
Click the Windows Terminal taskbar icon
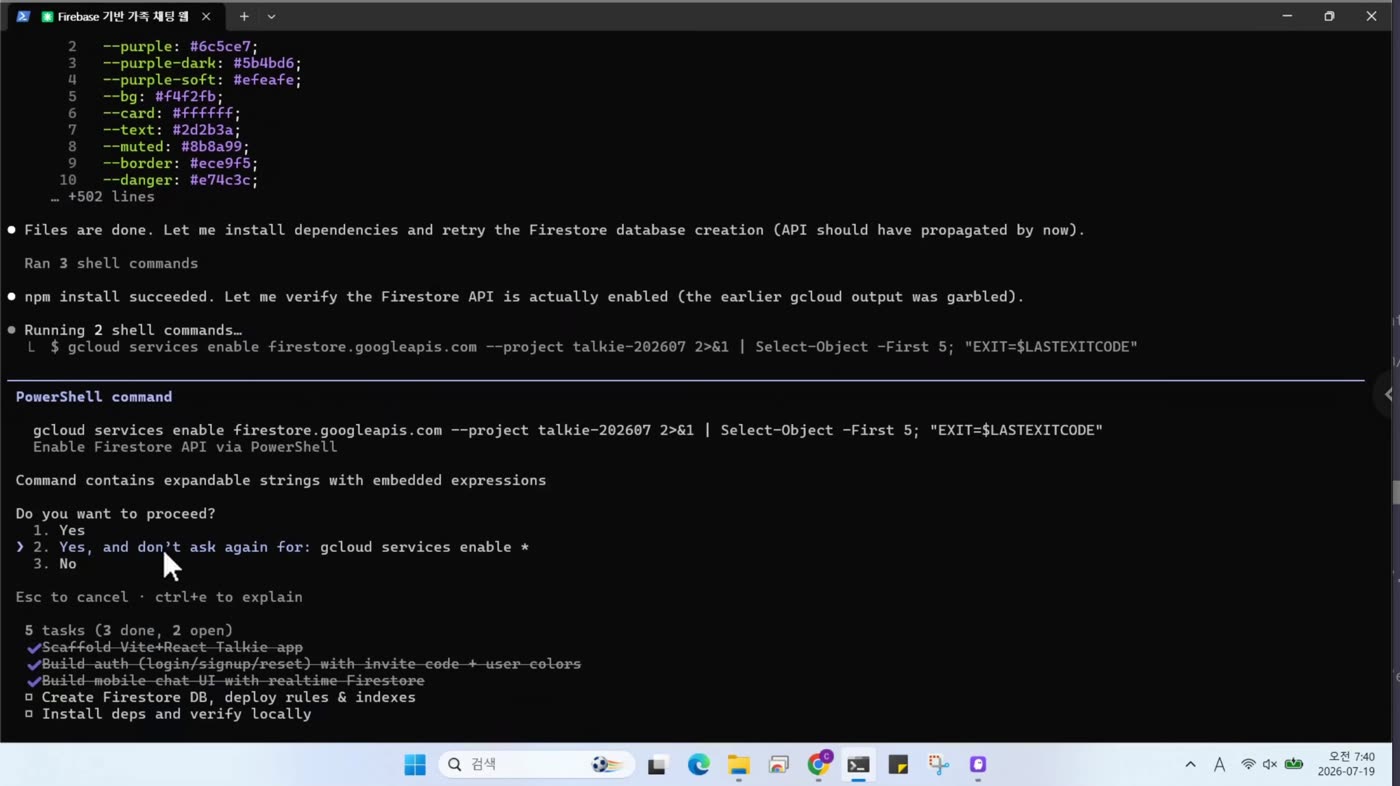858,765
